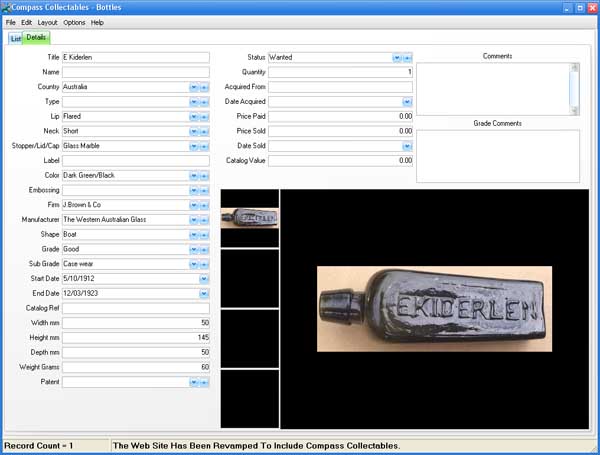The height and width of the screenshot is (455, 600).
Task: Switch to the List tab
Action: 15,39
